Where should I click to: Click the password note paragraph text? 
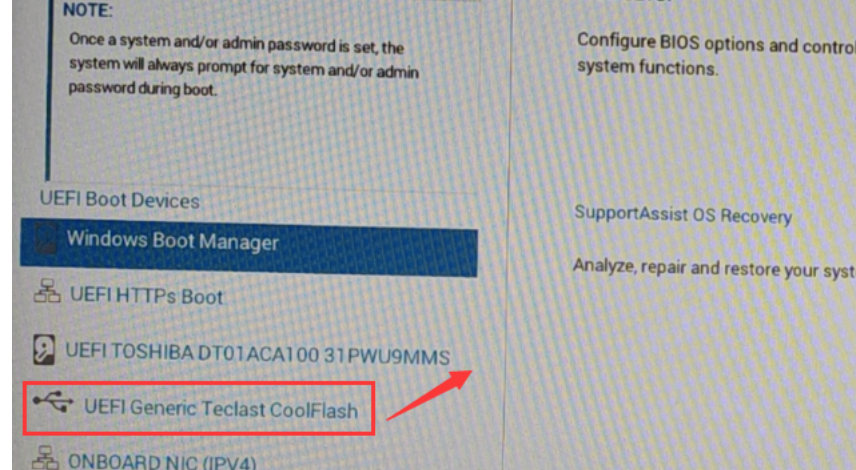pyautogui.click(x=243, y=64)
